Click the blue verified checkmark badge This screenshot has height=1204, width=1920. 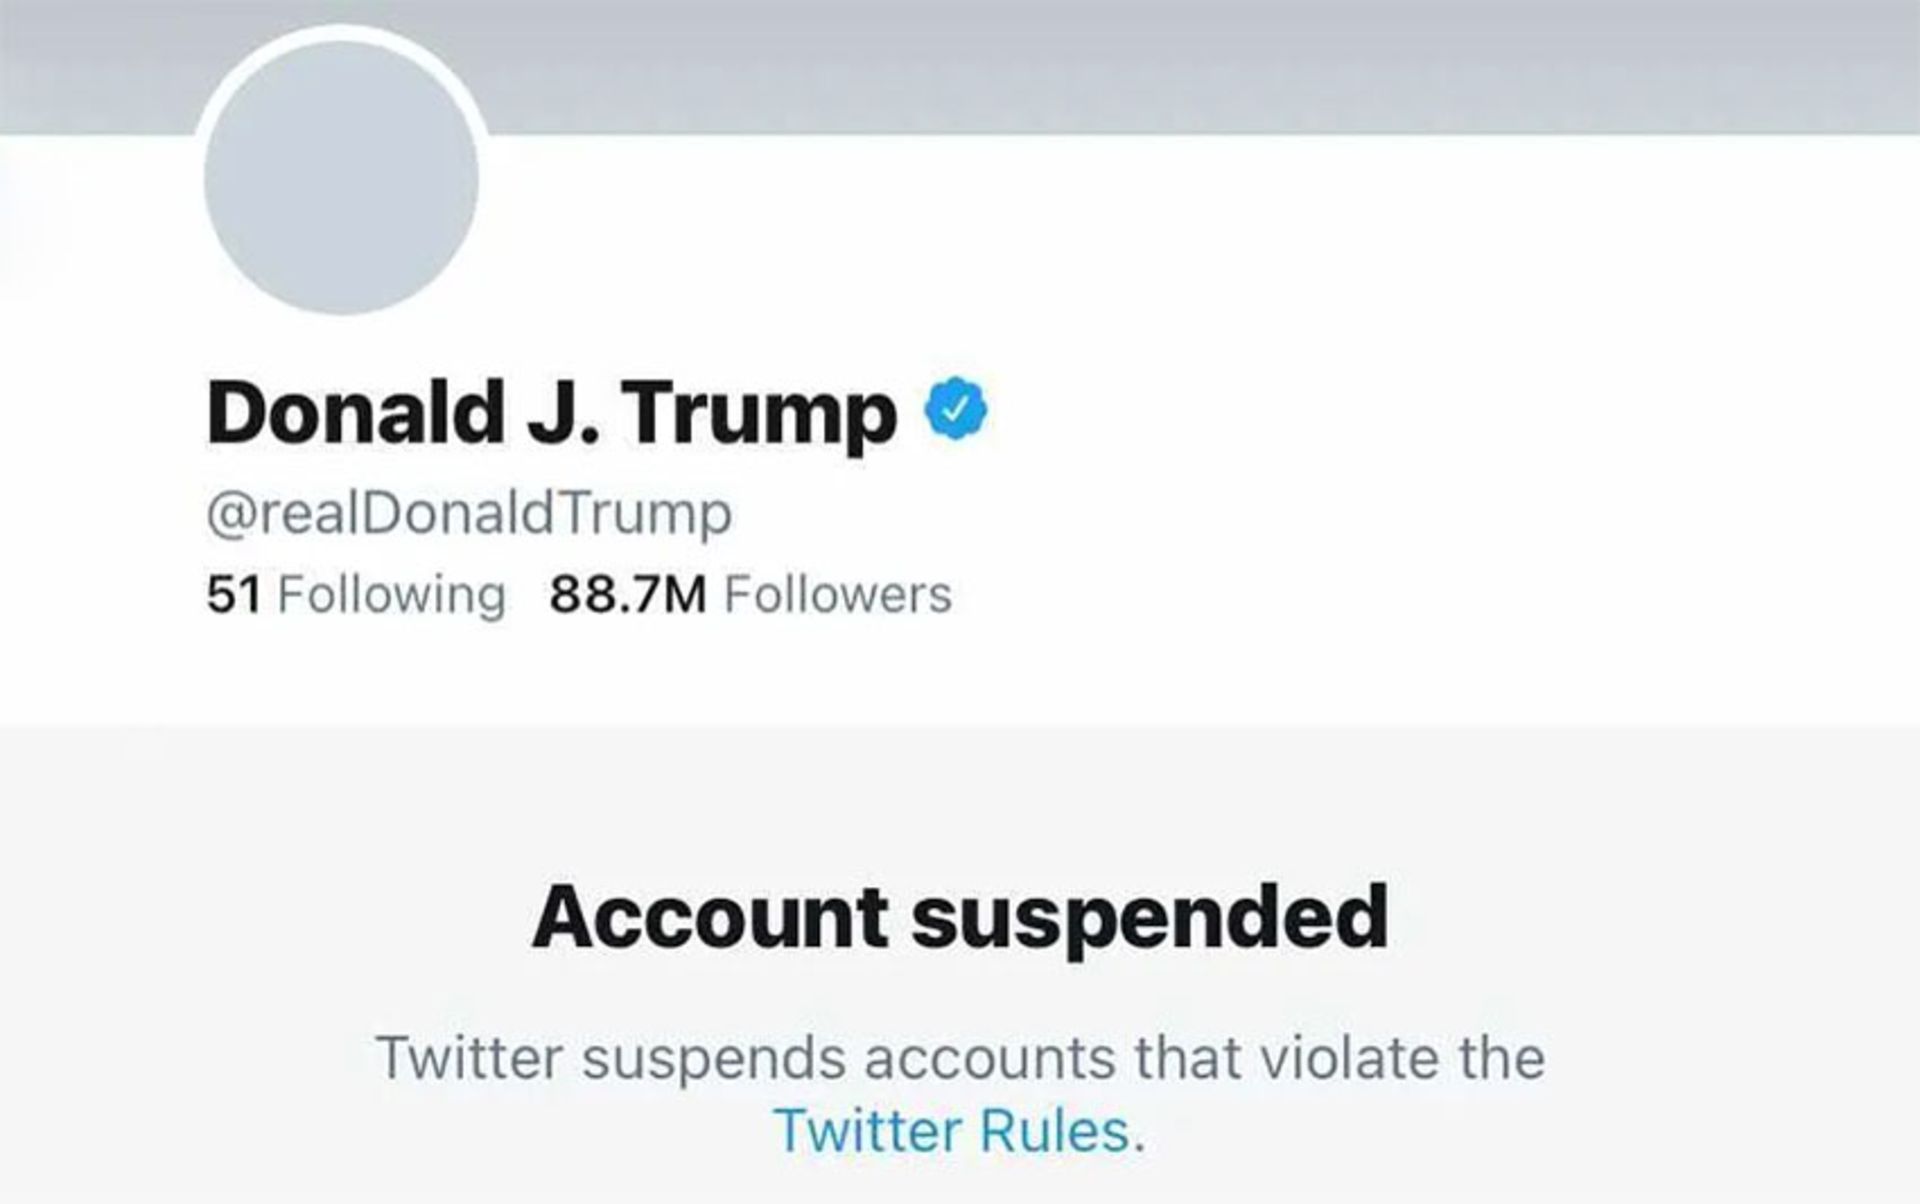point(958,409)
